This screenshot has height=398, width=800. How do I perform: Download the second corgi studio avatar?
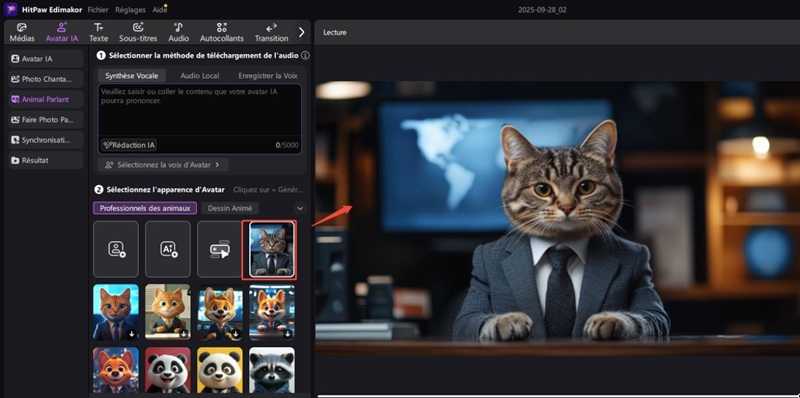point(288,334)
